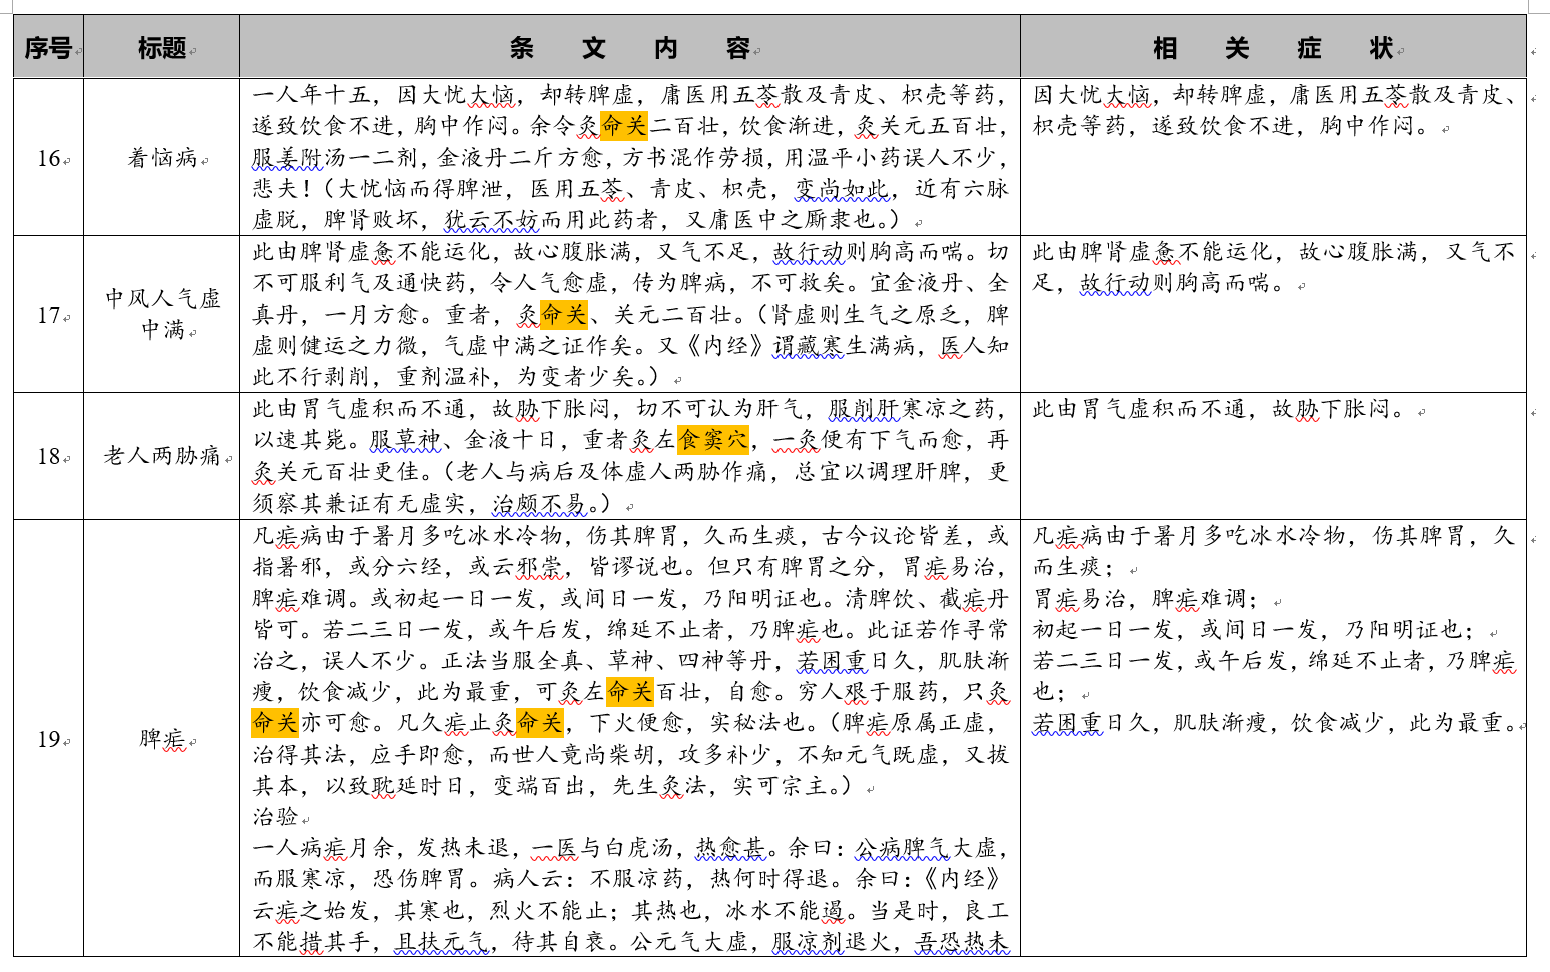The width and height of the screenshot is (1550, 972).
Task: Click row number 16 cell
Action: tap(49, 158)
